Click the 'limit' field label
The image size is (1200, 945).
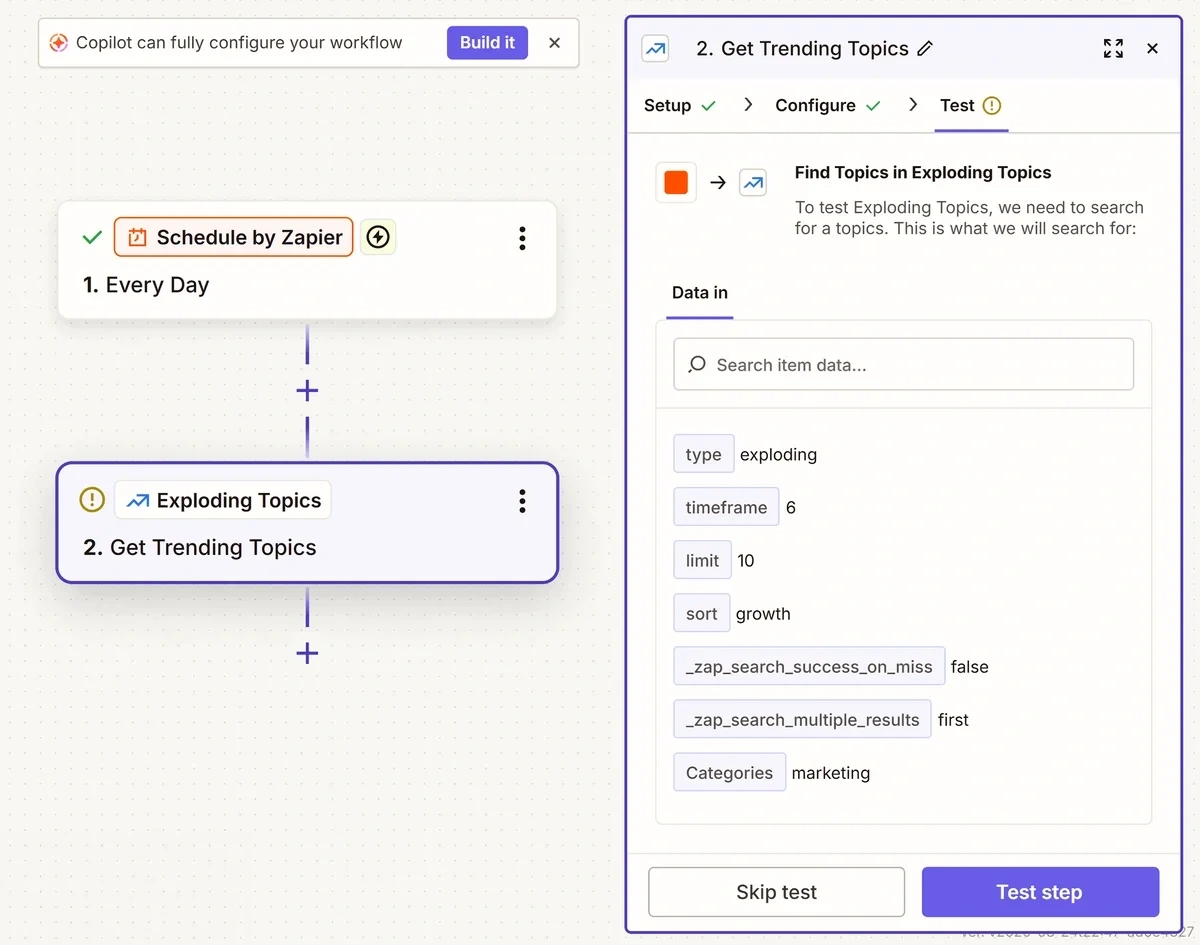[702, 560]
